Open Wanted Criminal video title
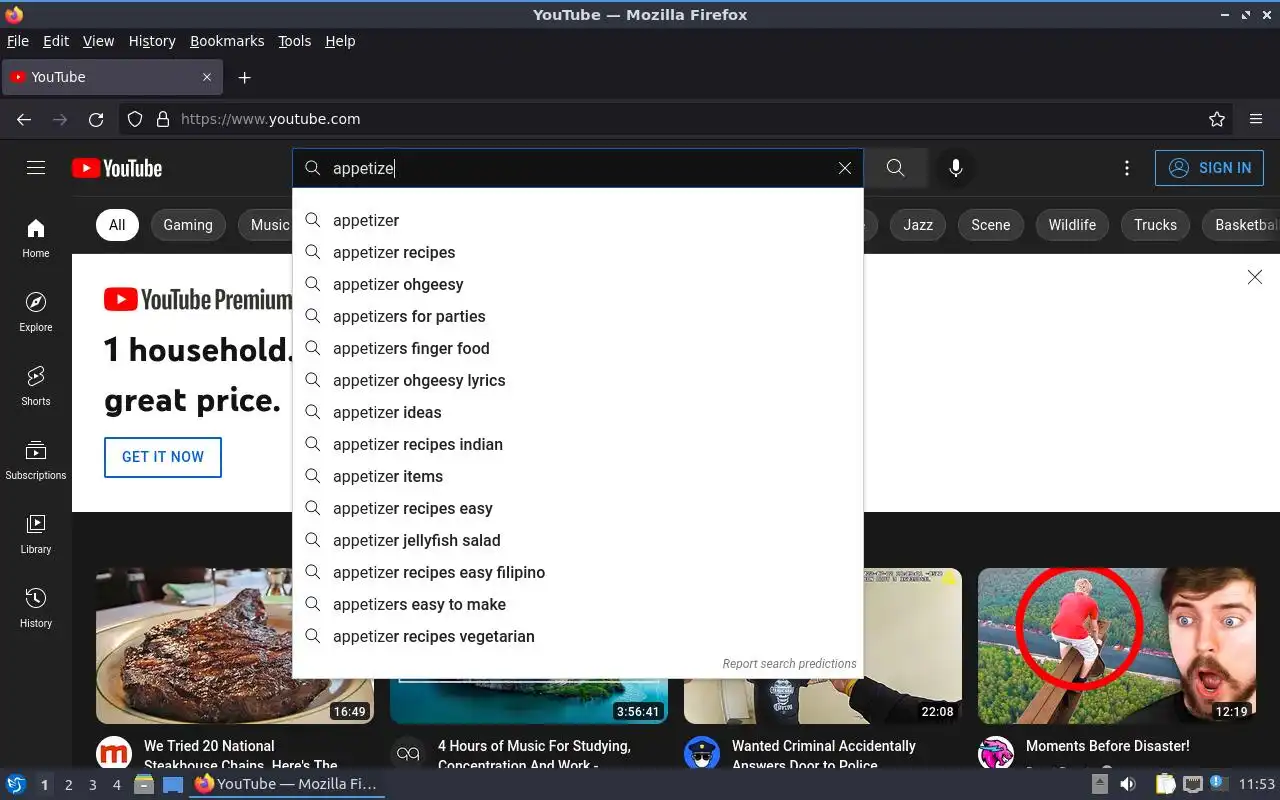 click(x=824, y=755)
